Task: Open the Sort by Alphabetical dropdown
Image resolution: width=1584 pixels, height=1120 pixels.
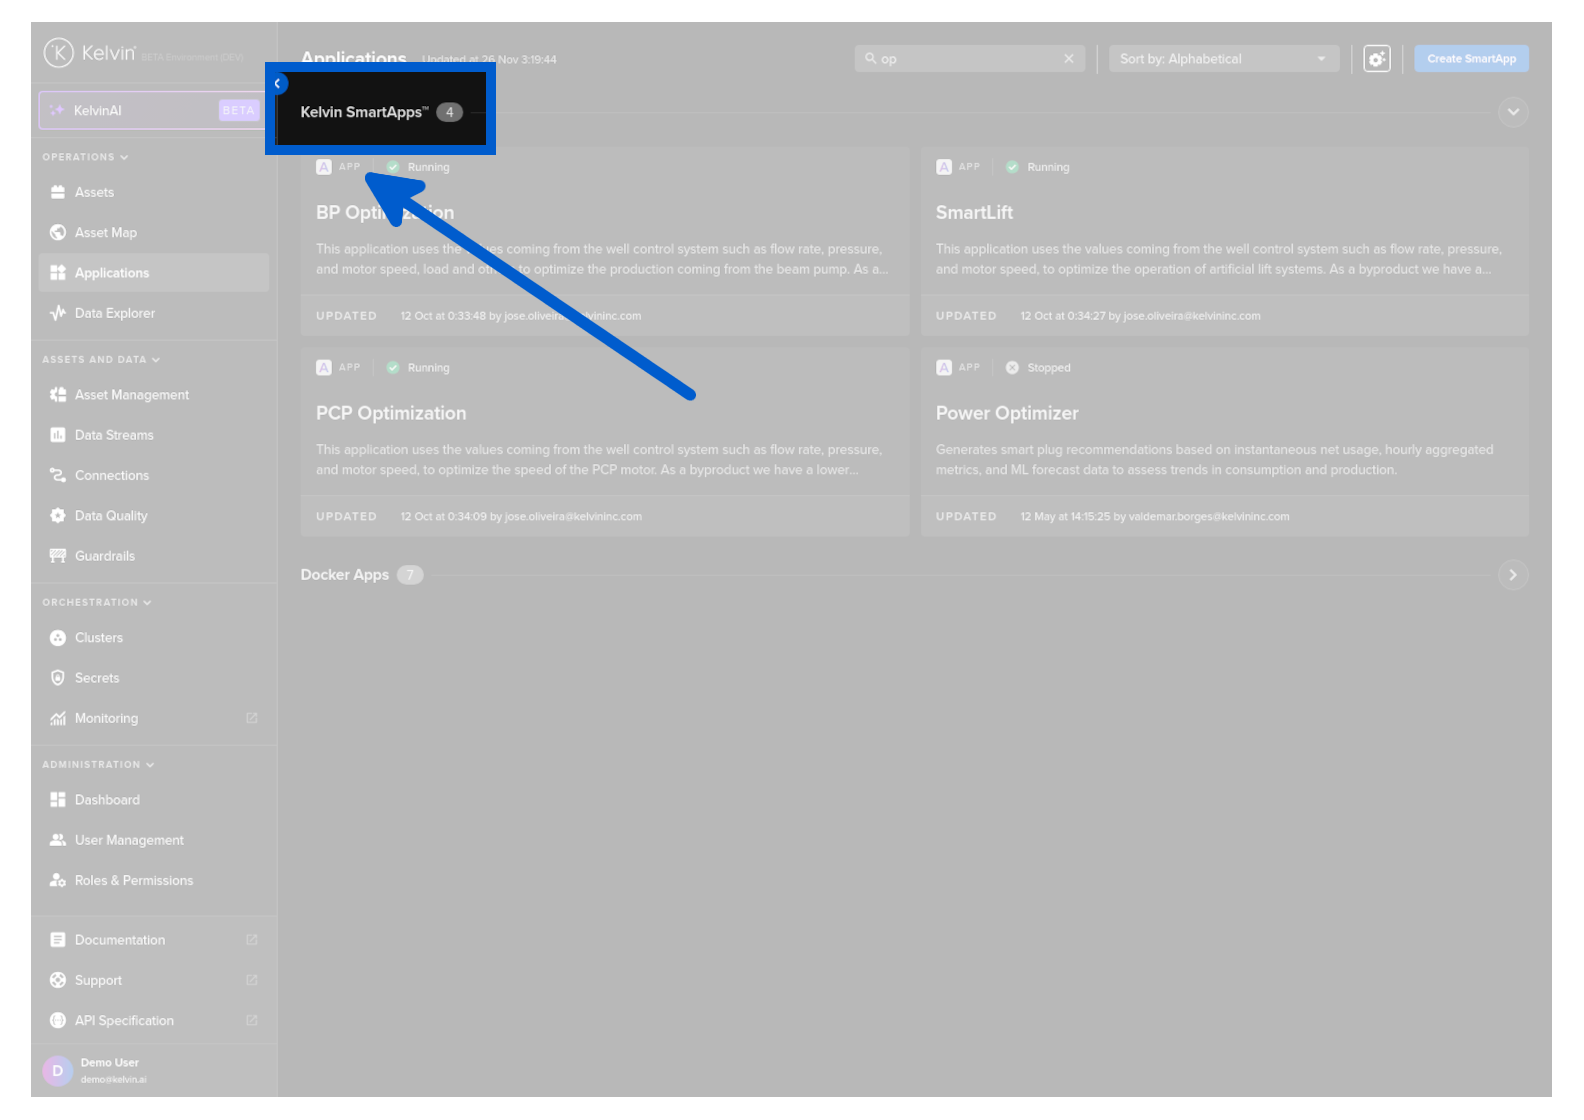Action: [1222, 59]
